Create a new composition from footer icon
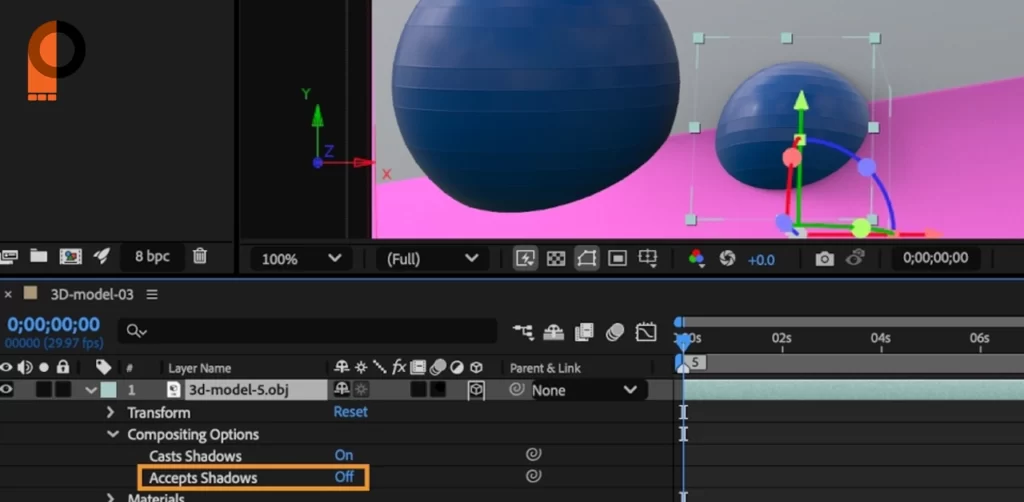Screen dimensions: 1024x502 click(71, 256)
